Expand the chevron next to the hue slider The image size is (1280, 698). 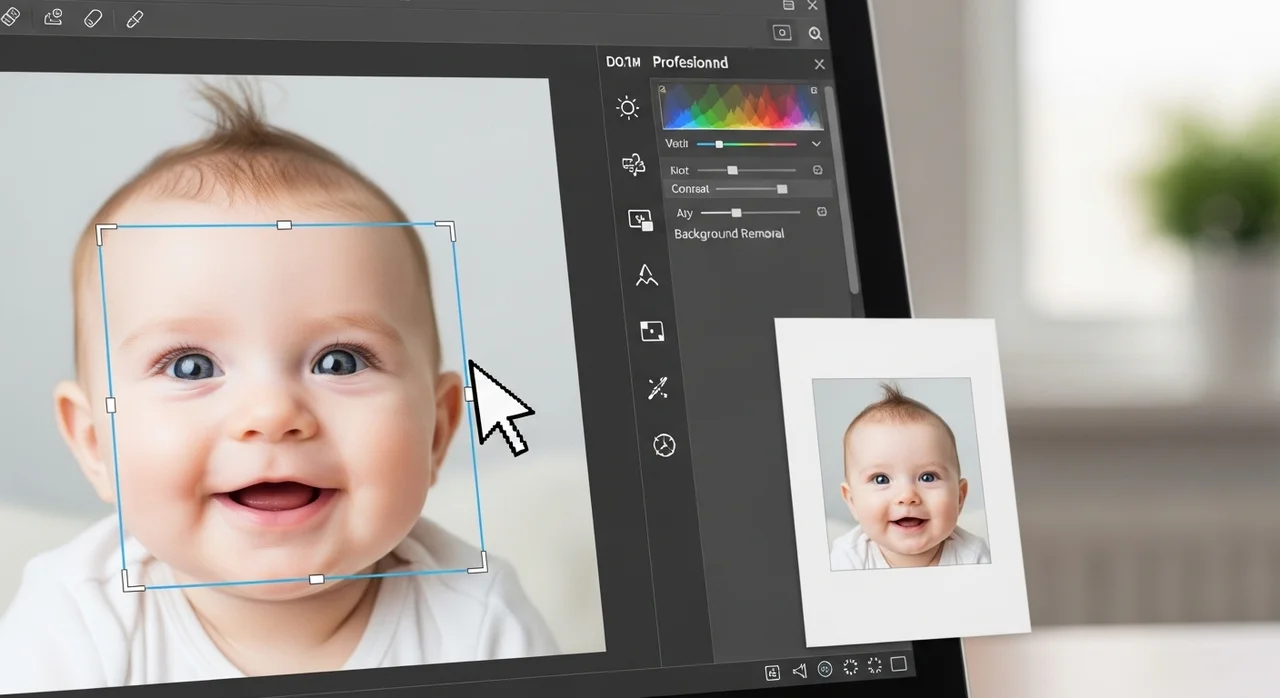pyautogui.click(x=816, y=144)
